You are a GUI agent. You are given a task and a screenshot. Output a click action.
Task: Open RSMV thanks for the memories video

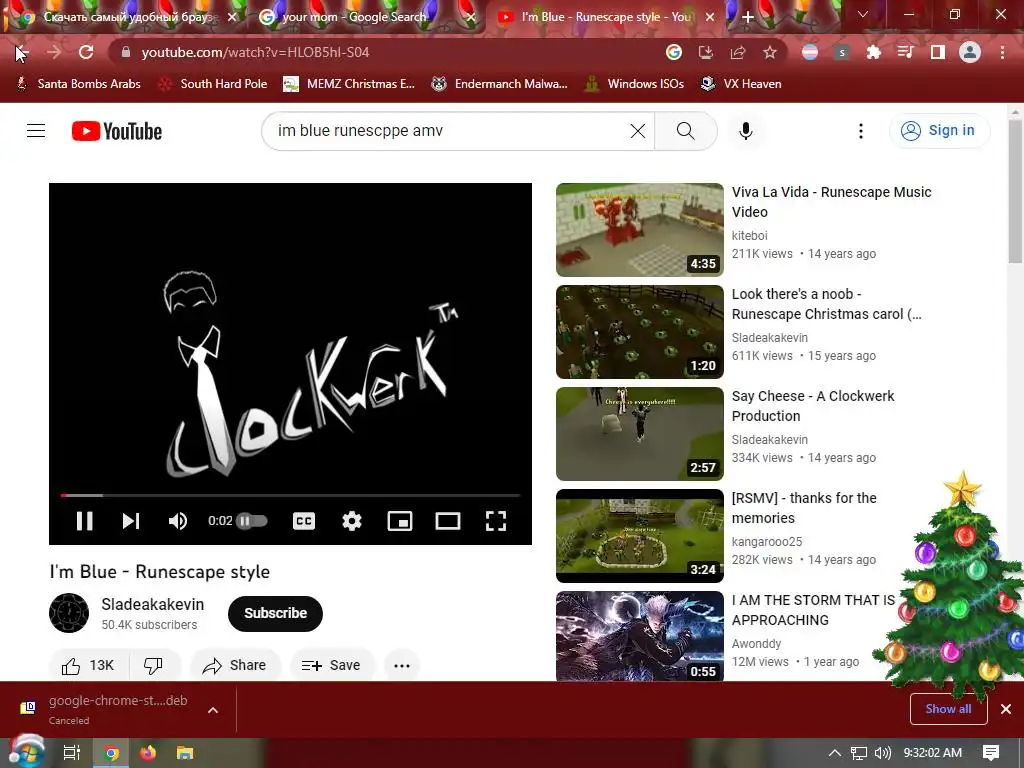coord(804,507)
